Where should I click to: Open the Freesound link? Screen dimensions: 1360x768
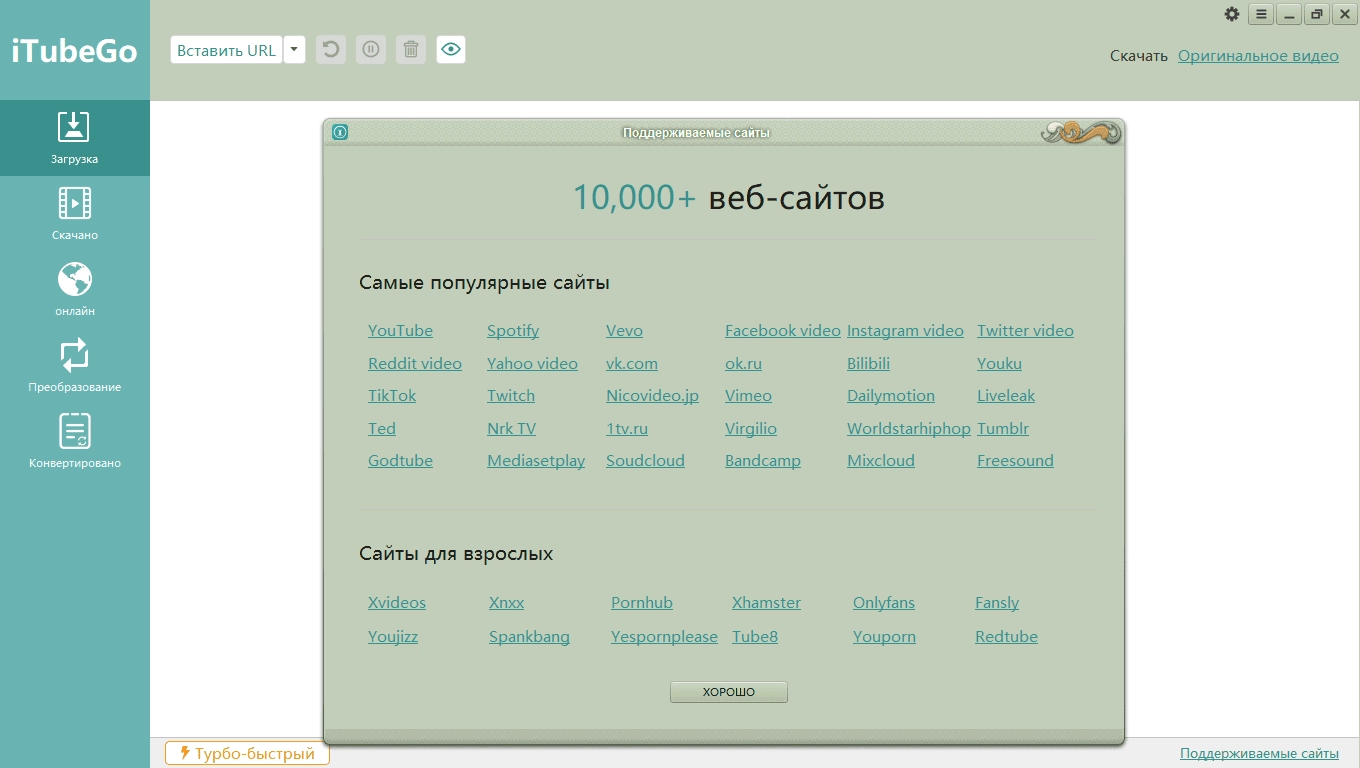coord(1015,461)
